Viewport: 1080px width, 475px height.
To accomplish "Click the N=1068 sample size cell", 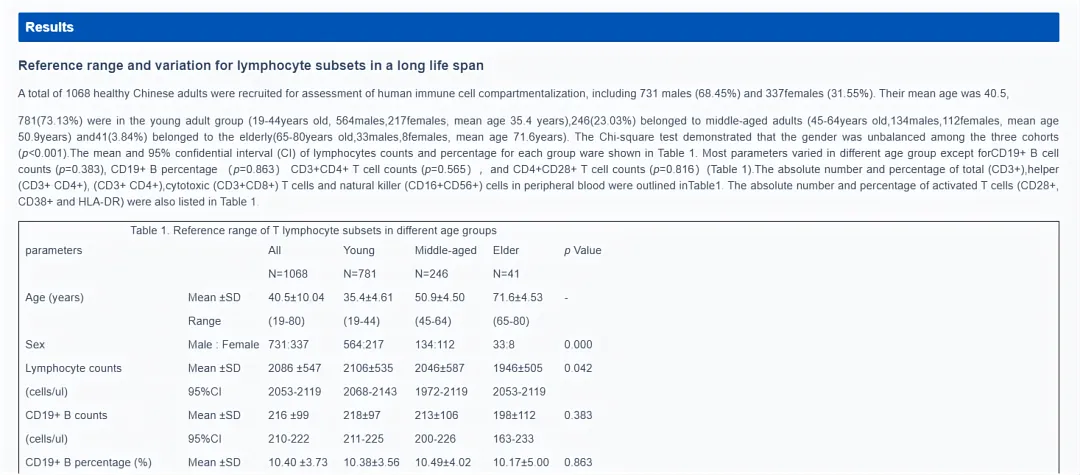I will (x=288, y=273).
